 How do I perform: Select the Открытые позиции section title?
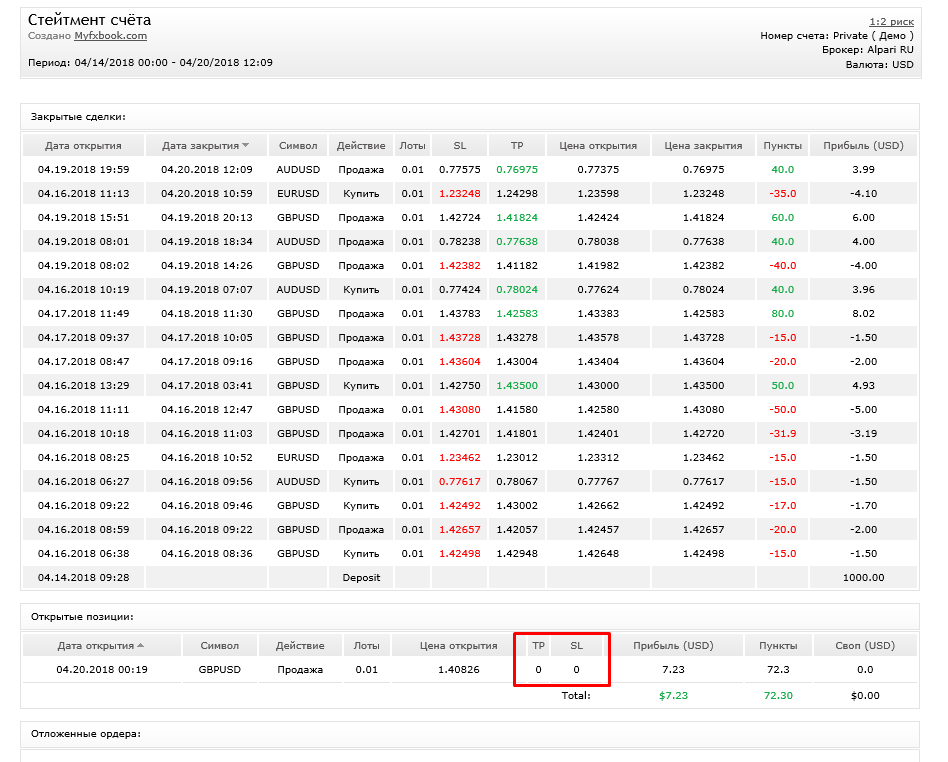click(82, 617)
